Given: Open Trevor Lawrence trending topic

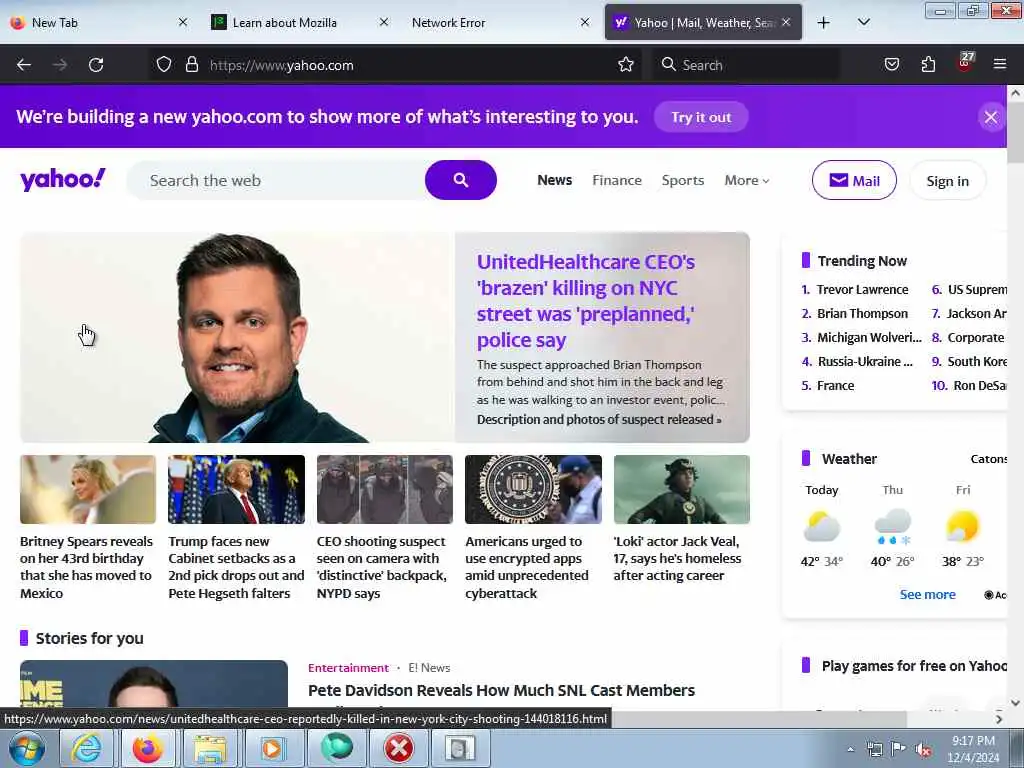Looking at the screenshot, I should [x=862, y=289].
